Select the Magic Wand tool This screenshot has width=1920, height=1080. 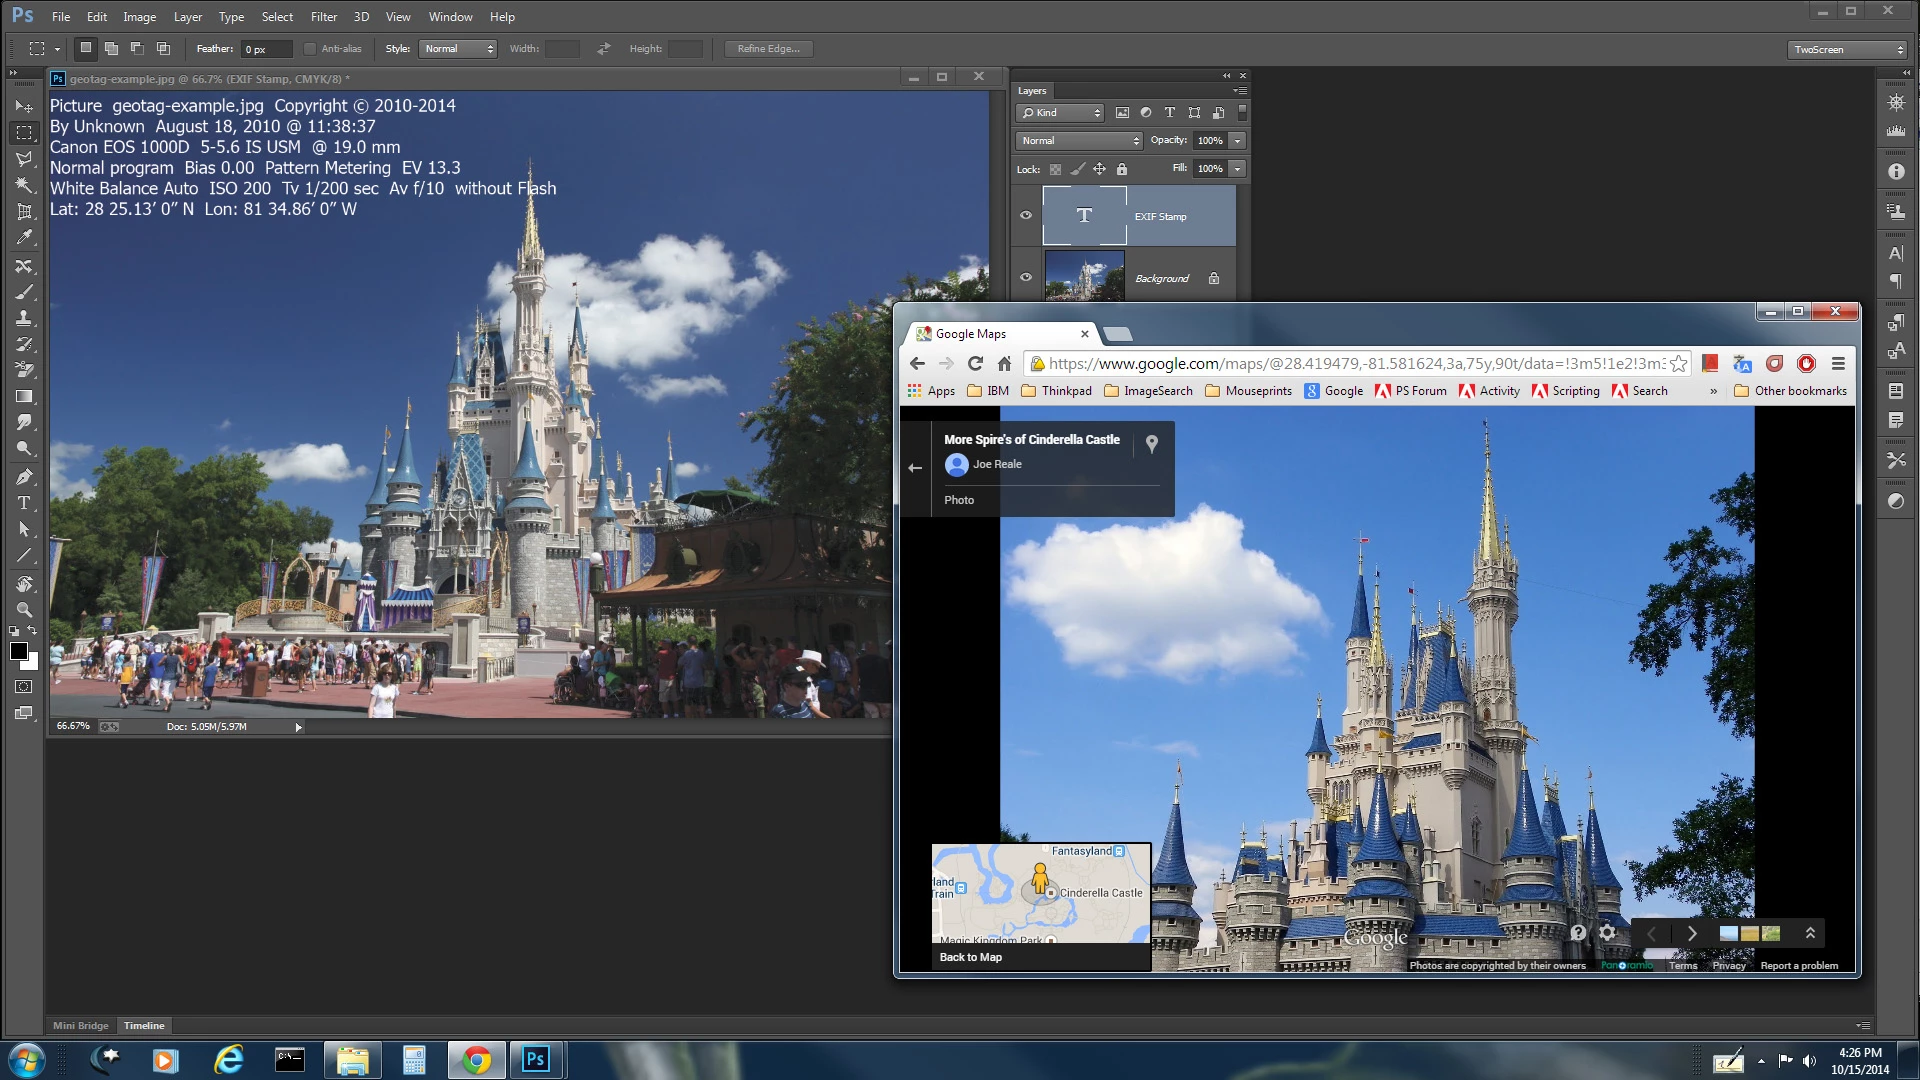pyautogui.click(x=24, y=185)
